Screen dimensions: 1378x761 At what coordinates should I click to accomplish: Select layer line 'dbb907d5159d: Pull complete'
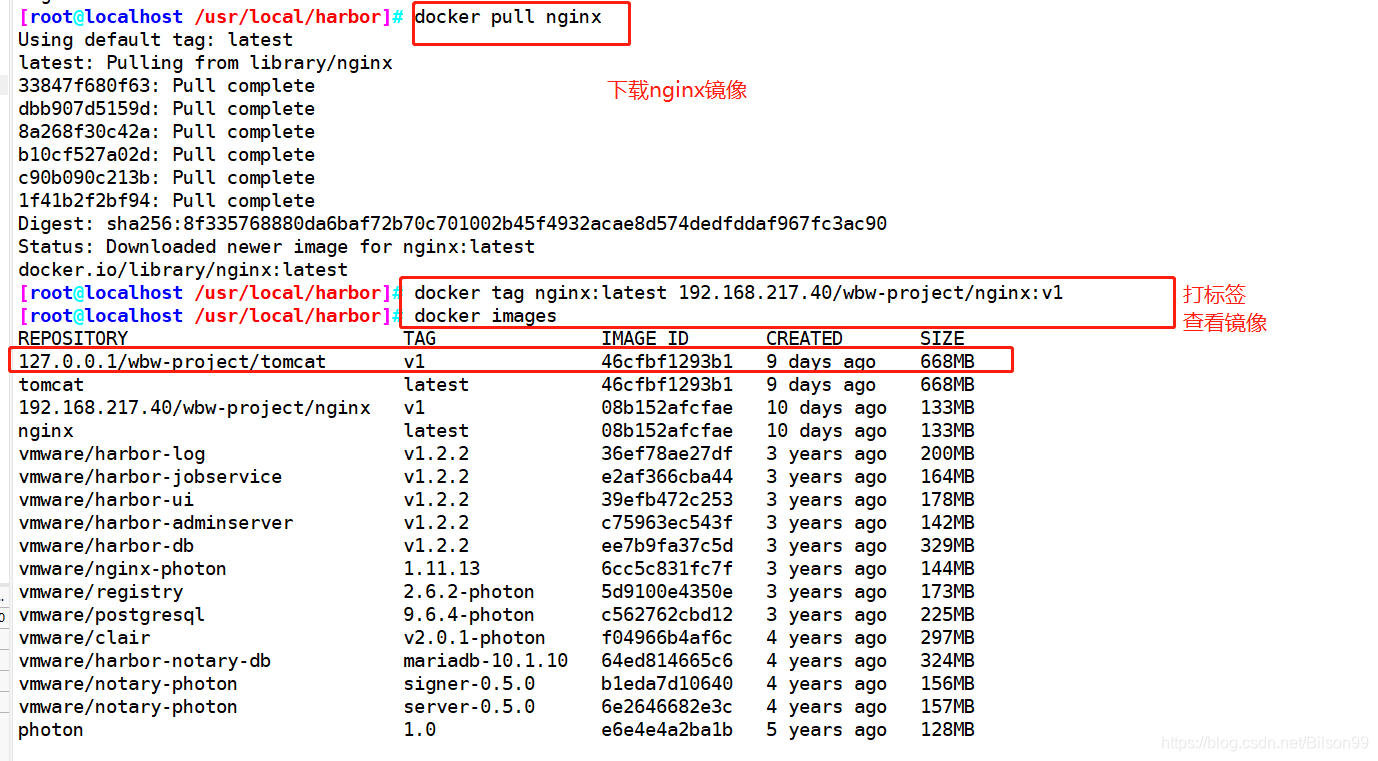166,109
